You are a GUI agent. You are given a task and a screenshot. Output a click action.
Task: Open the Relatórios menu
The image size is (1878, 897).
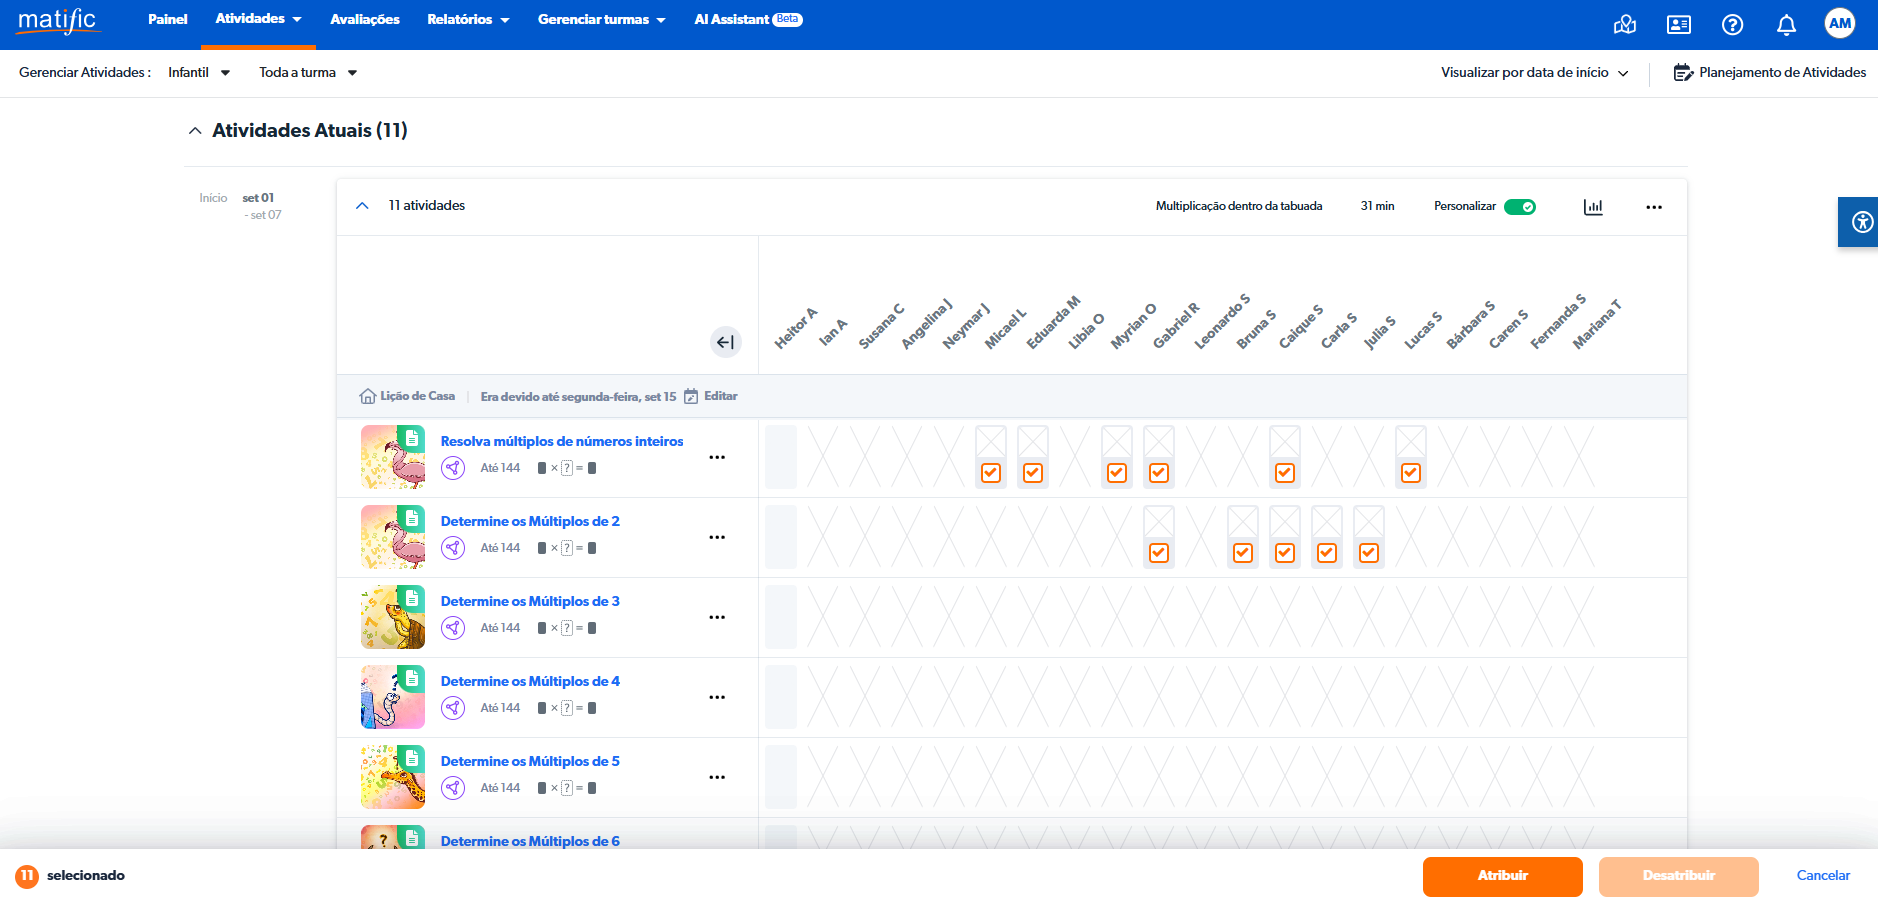467,20
